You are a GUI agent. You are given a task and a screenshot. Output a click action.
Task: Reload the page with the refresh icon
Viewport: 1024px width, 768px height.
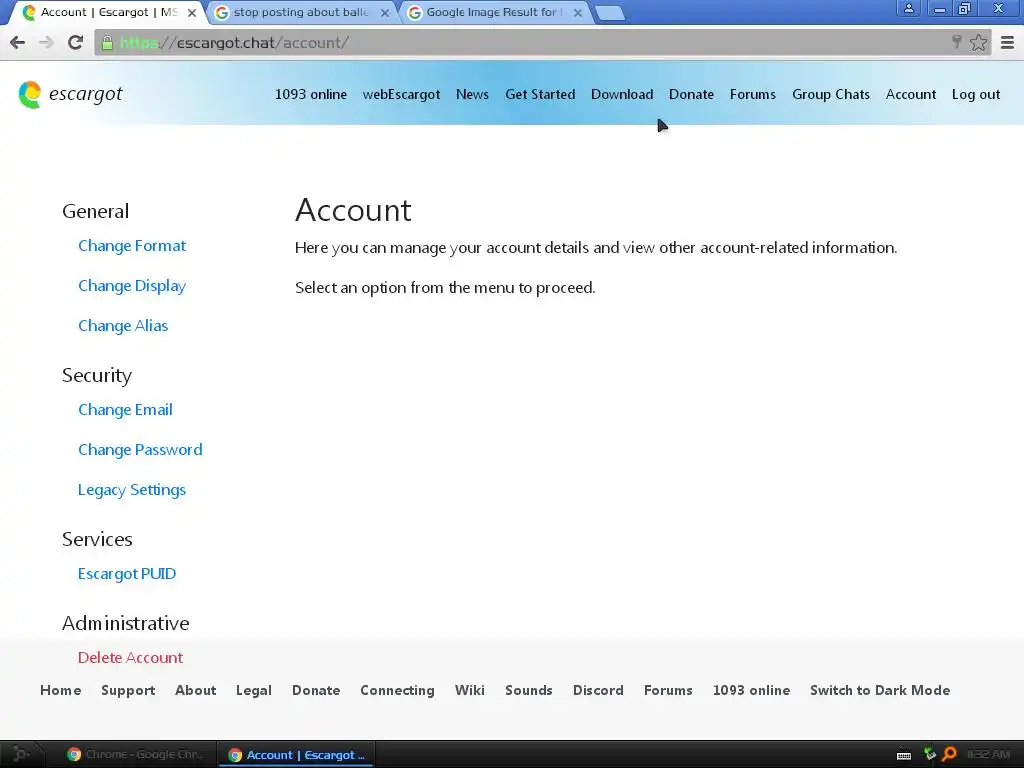(x=75, y=43)
